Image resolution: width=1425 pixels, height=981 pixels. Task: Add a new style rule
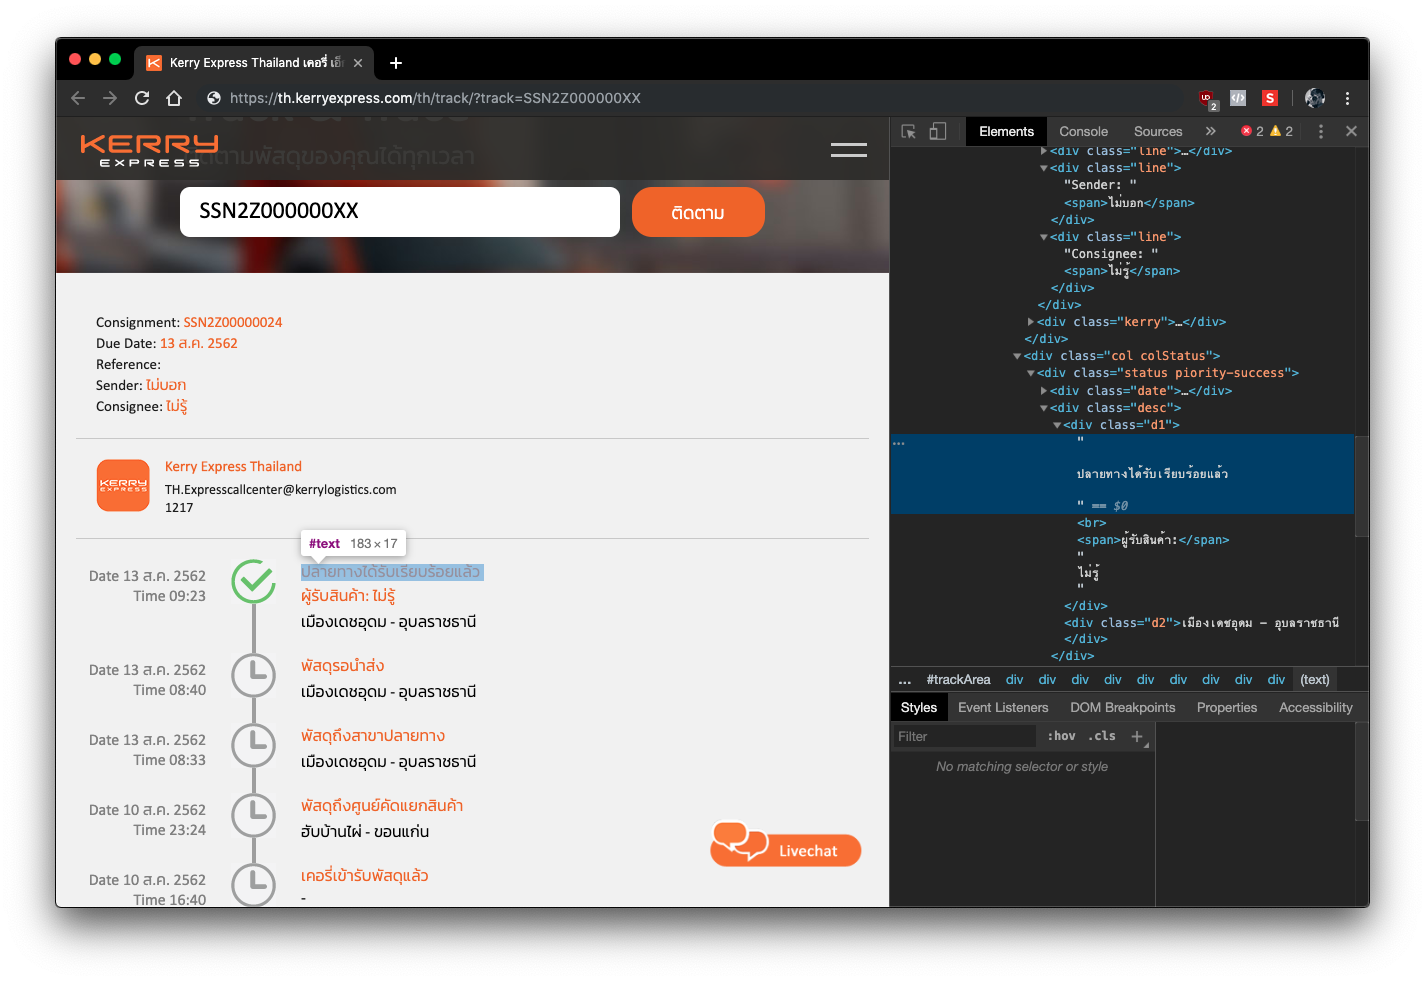pos(1137,736)
